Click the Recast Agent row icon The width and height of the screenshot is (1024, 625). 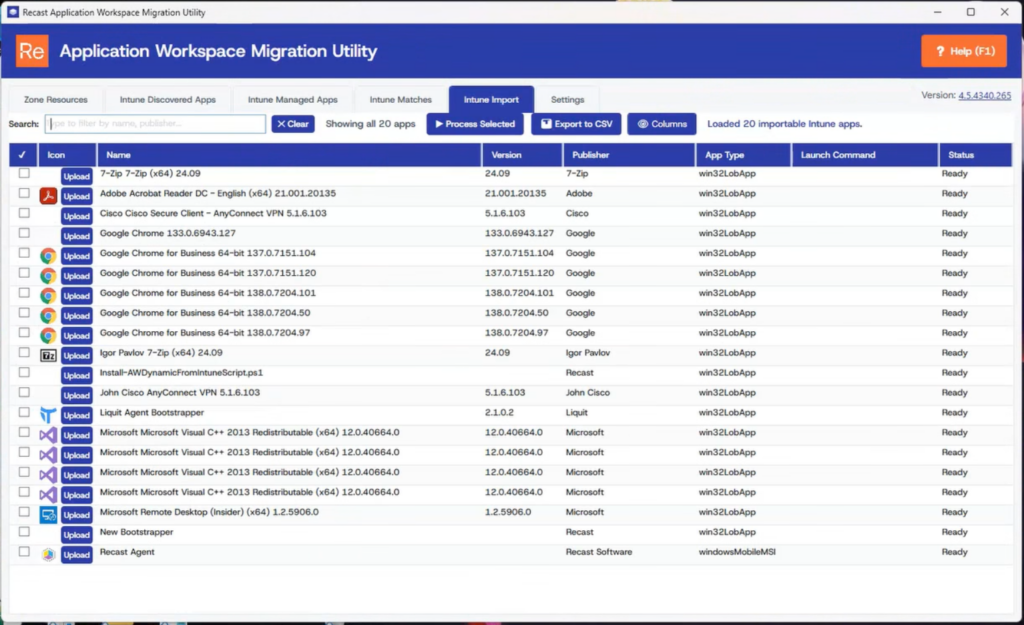[48, 554]
